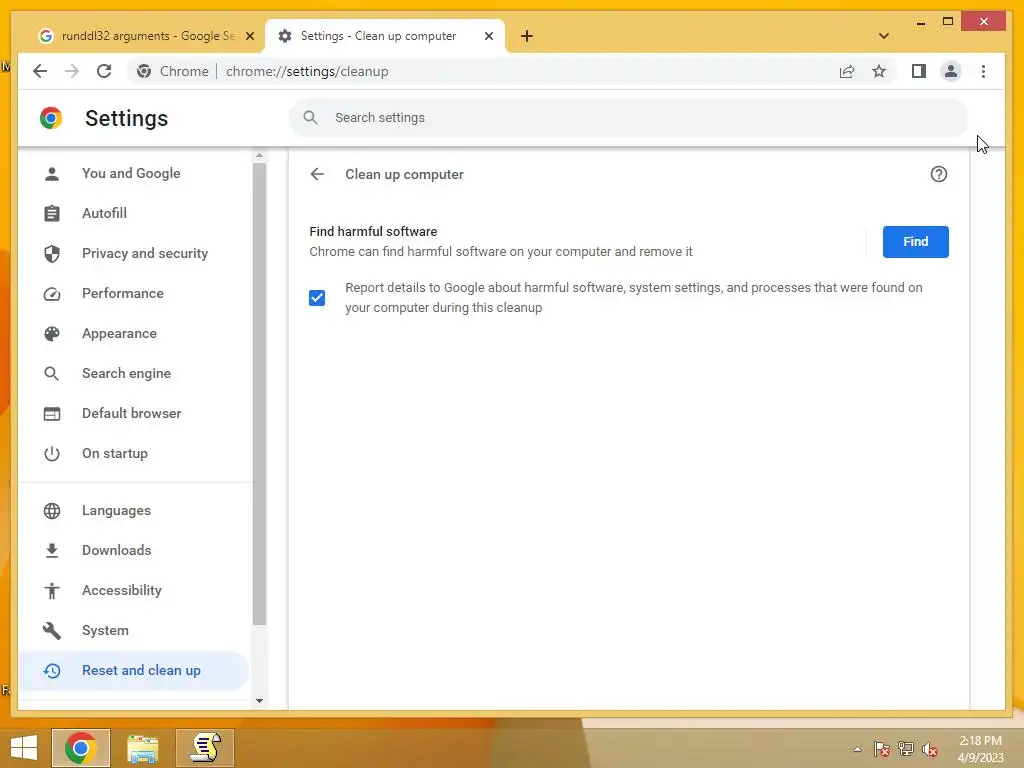Screen dimensions: 1024x768
Task: Click the script scroll icon in taskbar
Action: click(x=205, y=748)
